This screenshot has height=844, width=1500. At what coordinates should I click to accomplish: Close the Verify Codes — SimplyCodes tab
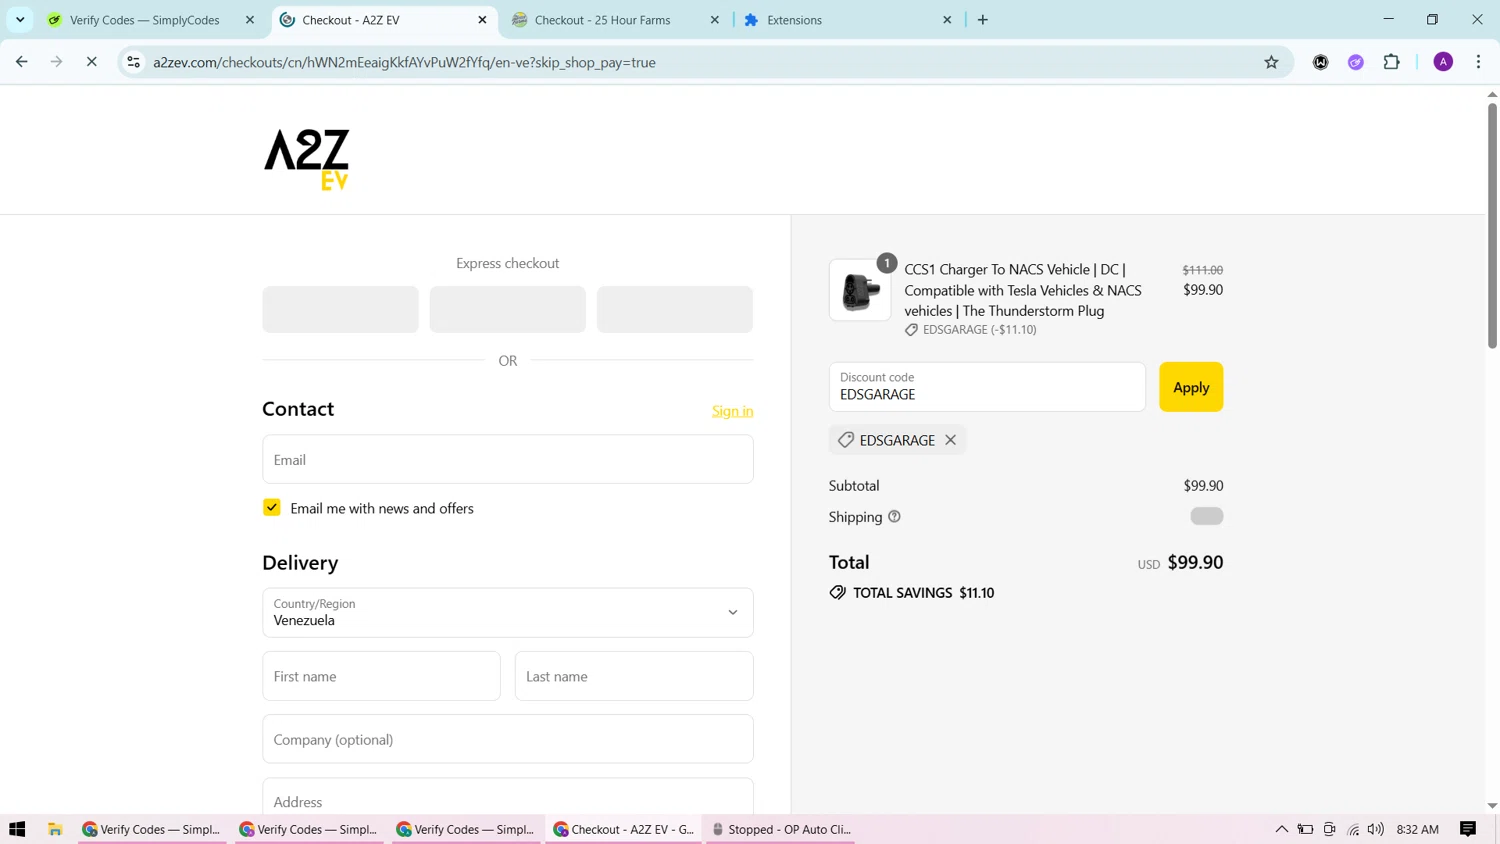[250, 20]
